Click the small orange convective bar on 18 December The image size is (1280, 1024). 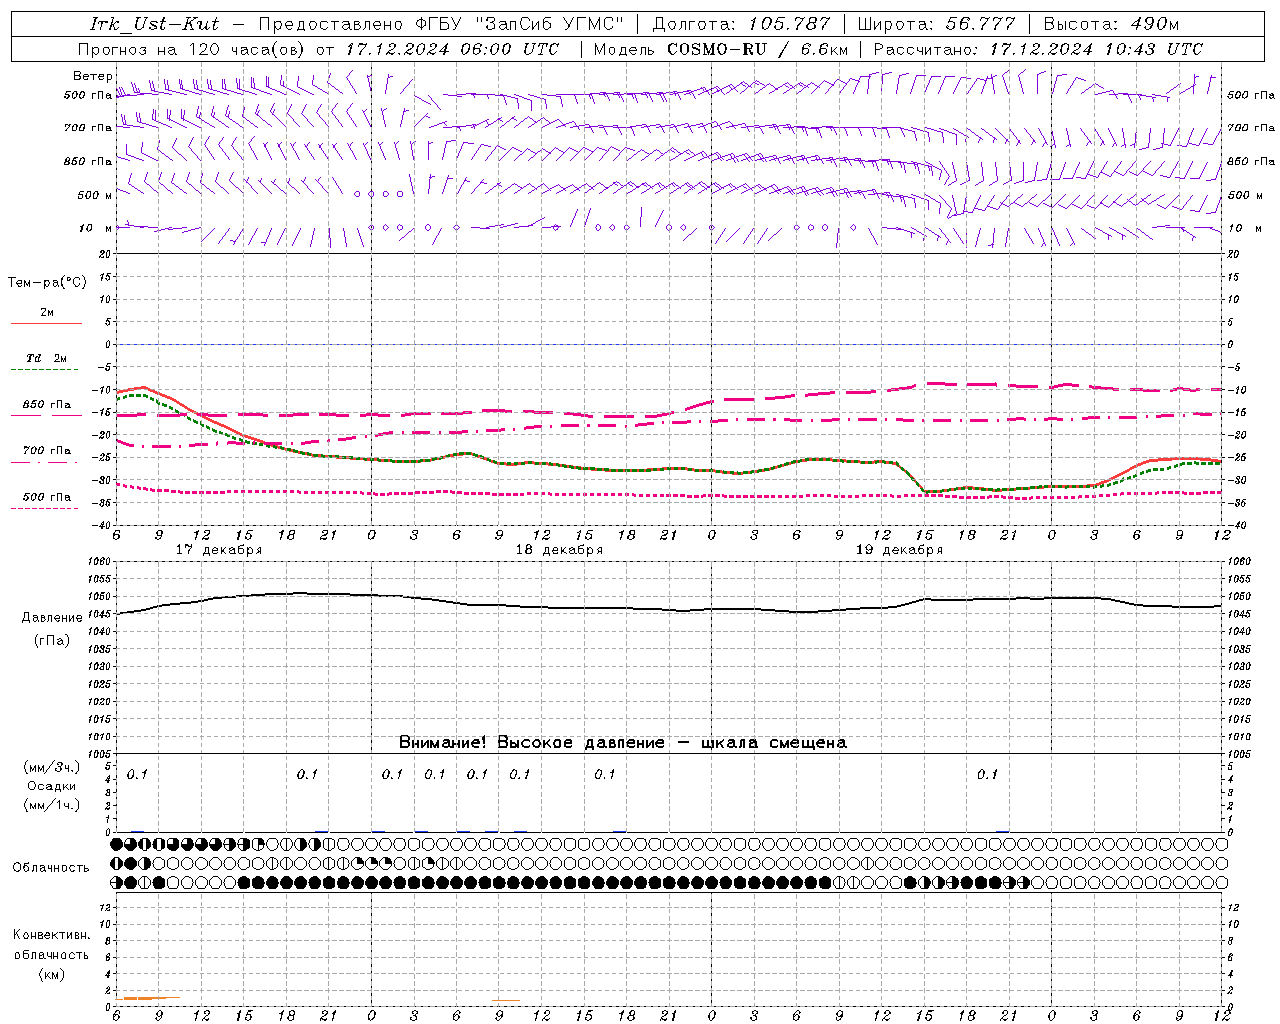[x=506, y=1000]
